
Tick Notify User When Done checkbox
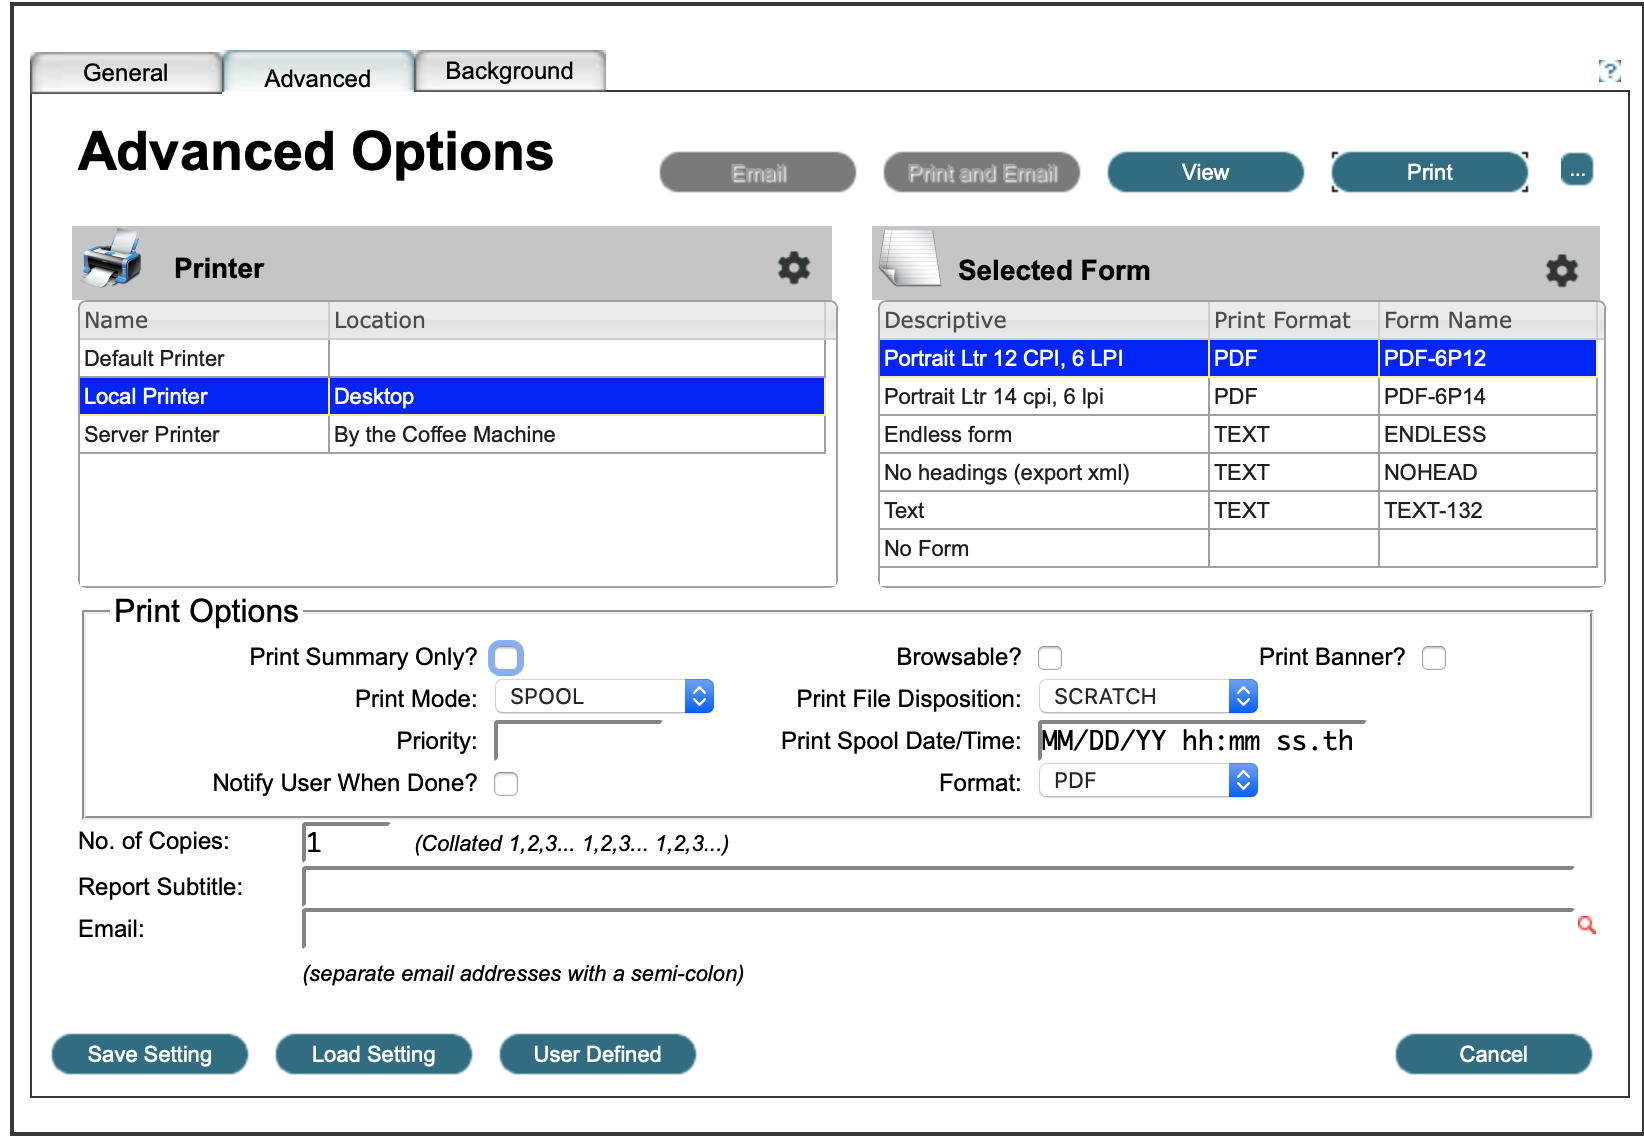[x=506, y=784]
